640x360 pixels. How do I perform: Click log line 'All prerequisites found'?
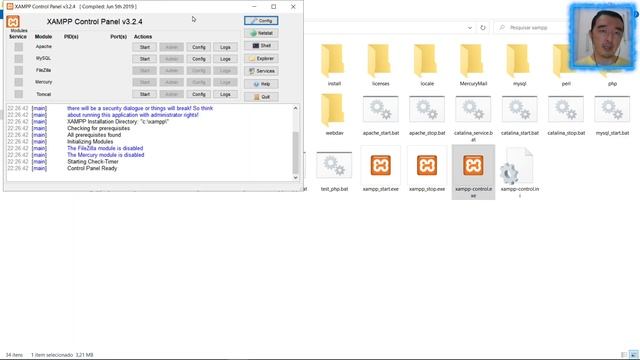tap(94, 135)
